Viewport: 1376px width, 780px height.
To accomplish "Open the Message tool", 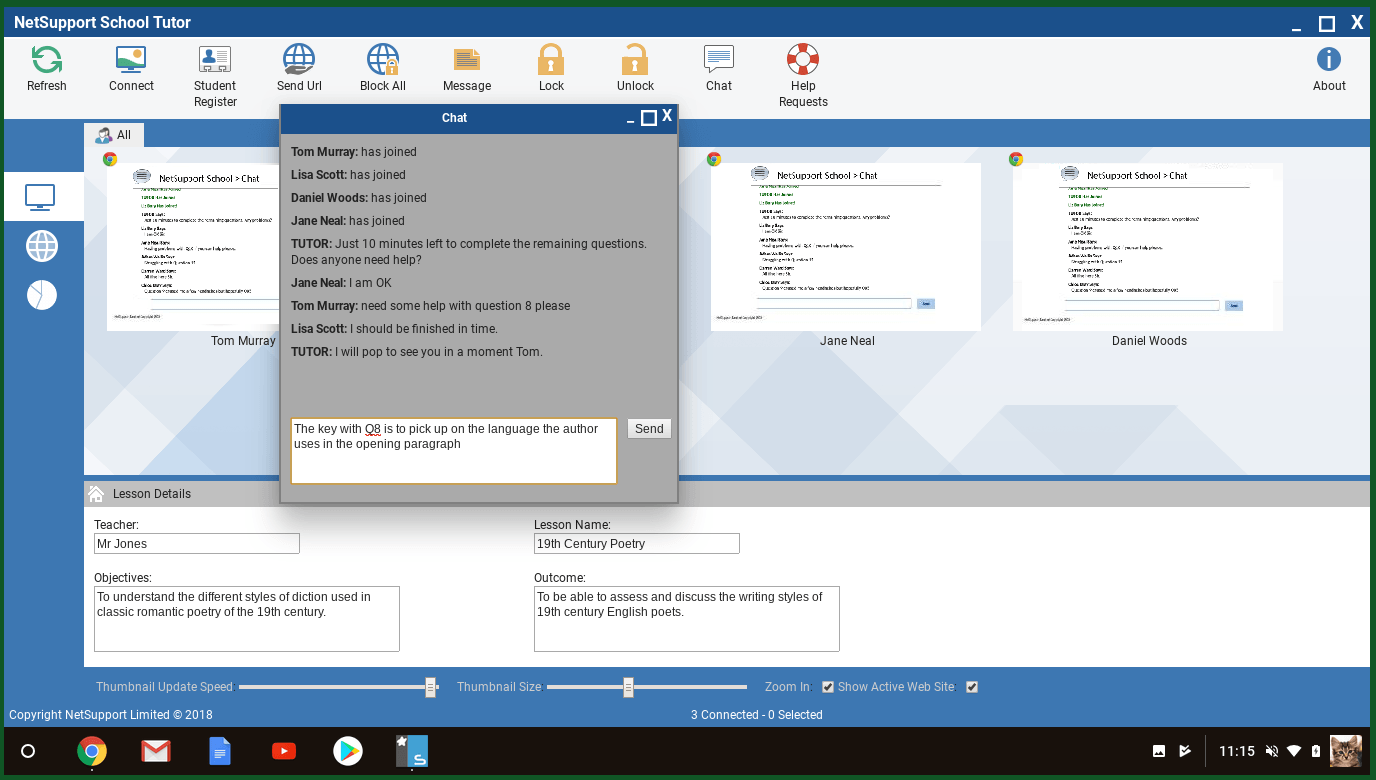I will click(467, 61).
